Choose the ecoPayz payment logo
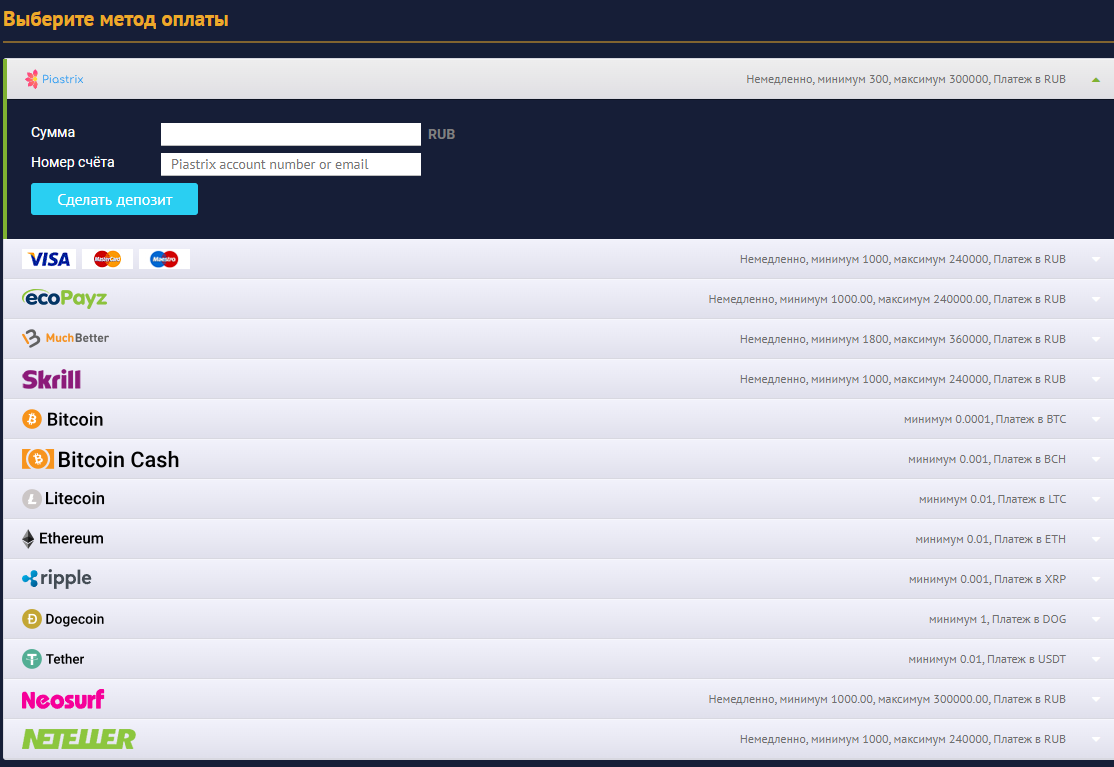1114x767 pixels. coord(64,299)
